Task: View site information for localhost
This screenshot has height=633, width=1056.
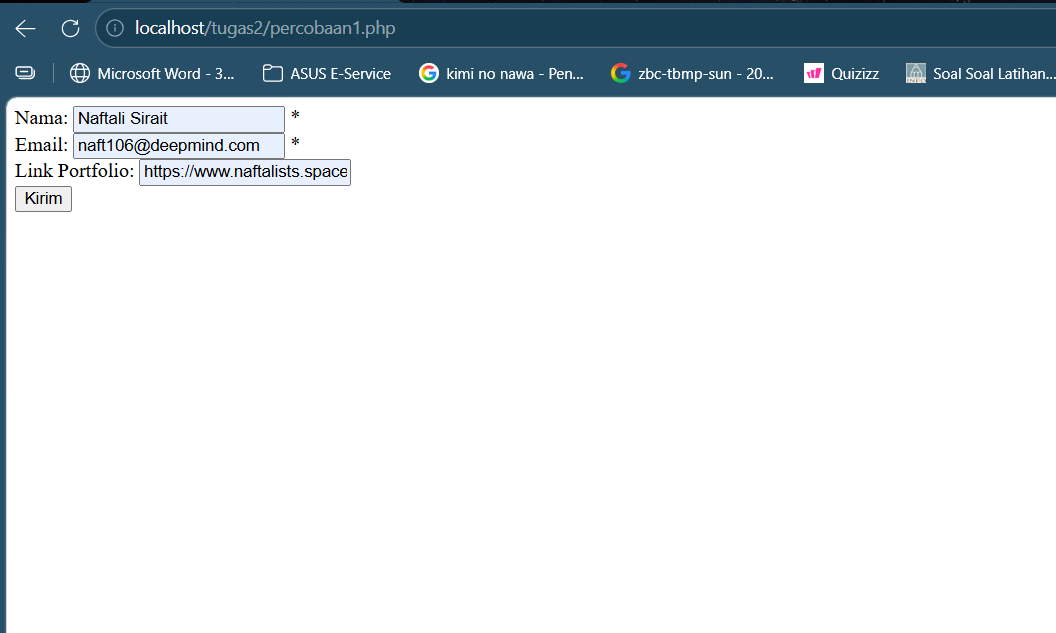Action: pos(115,28)
